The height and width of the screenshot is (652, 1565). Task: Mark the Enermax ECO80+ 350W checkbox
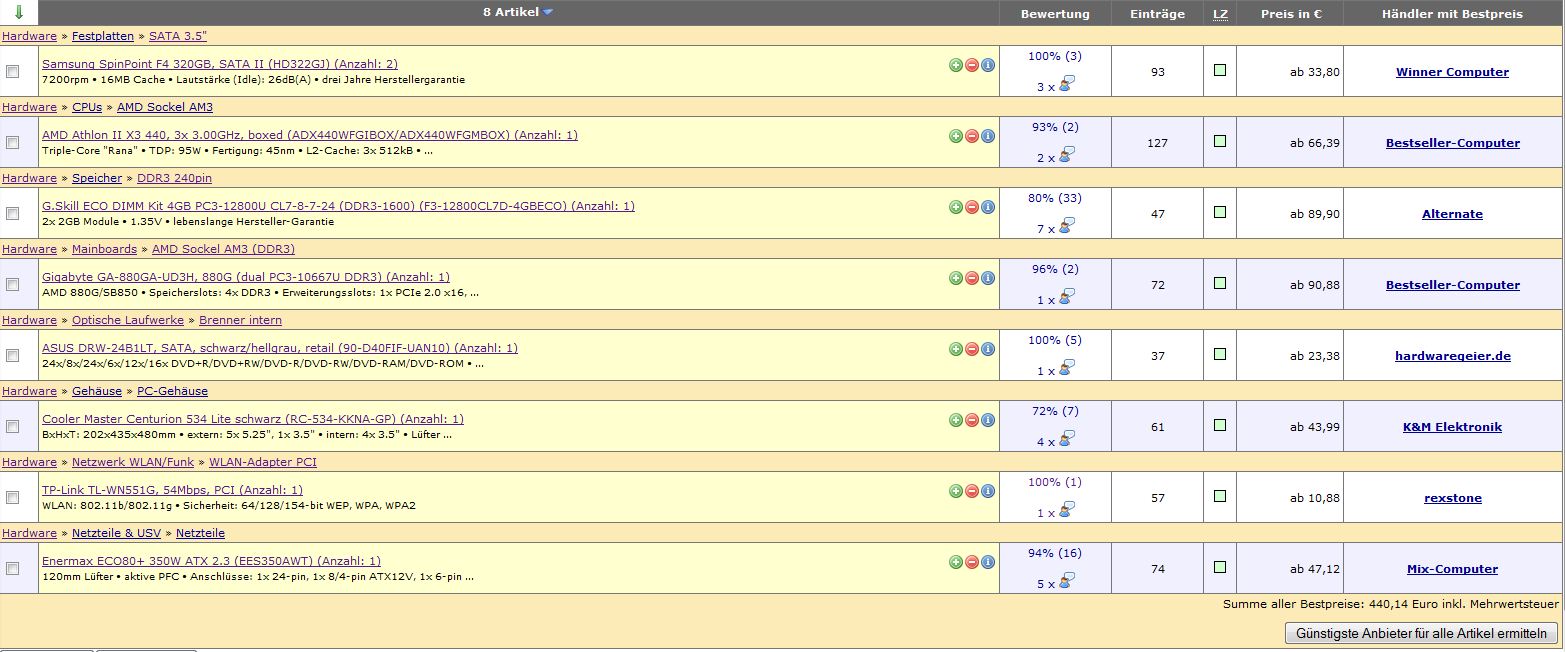[13, 568]
